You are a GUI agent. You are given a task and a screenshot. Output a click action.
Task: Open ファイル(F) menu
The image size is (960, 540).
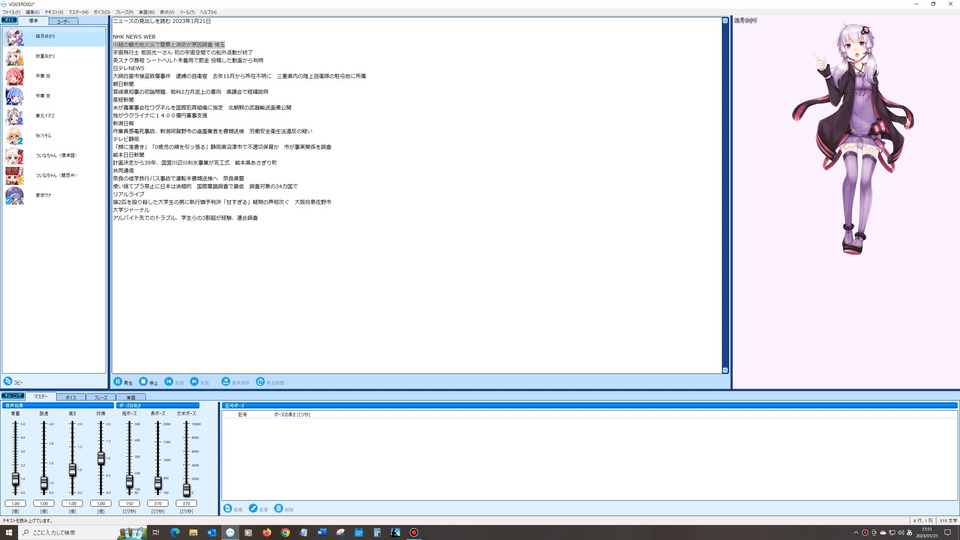(11, 12)
